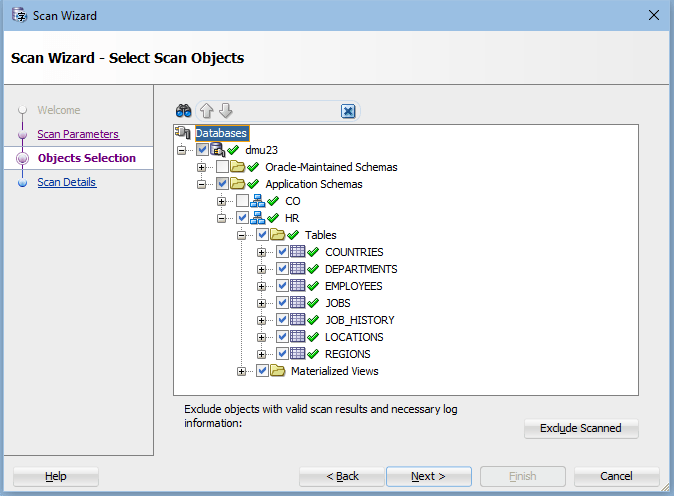This screenshot has width=674, height=496.
Task: Click the Cancel button
Action: point(616,476)
